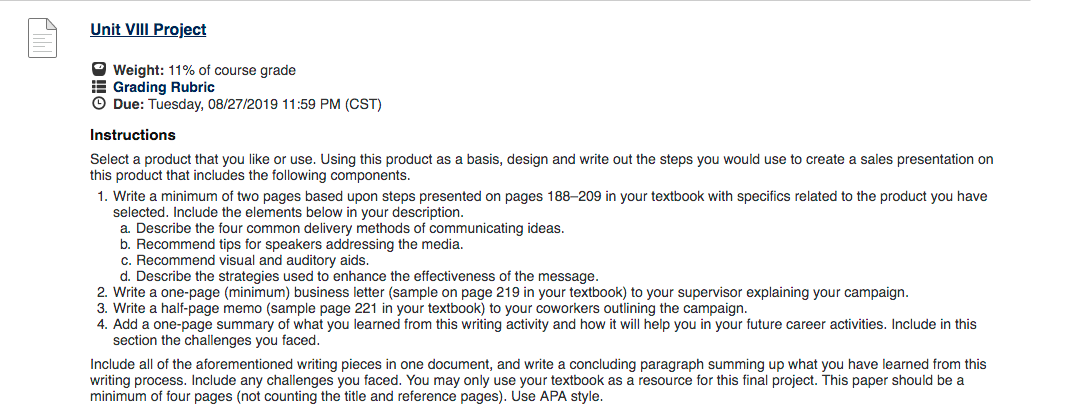
Task: Click the weight scale icon
Action: point(98,70)
